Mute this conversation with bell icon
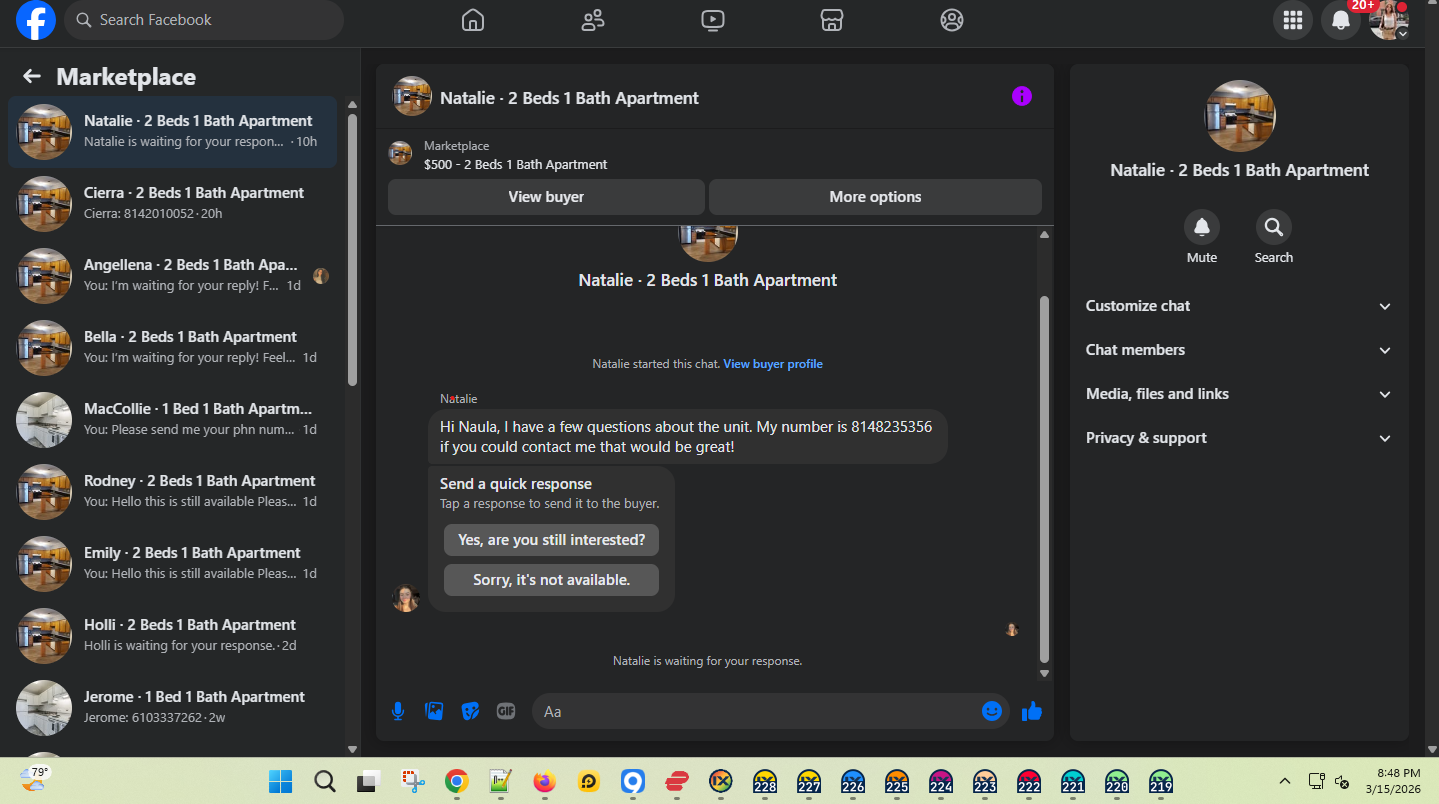 1202,227
